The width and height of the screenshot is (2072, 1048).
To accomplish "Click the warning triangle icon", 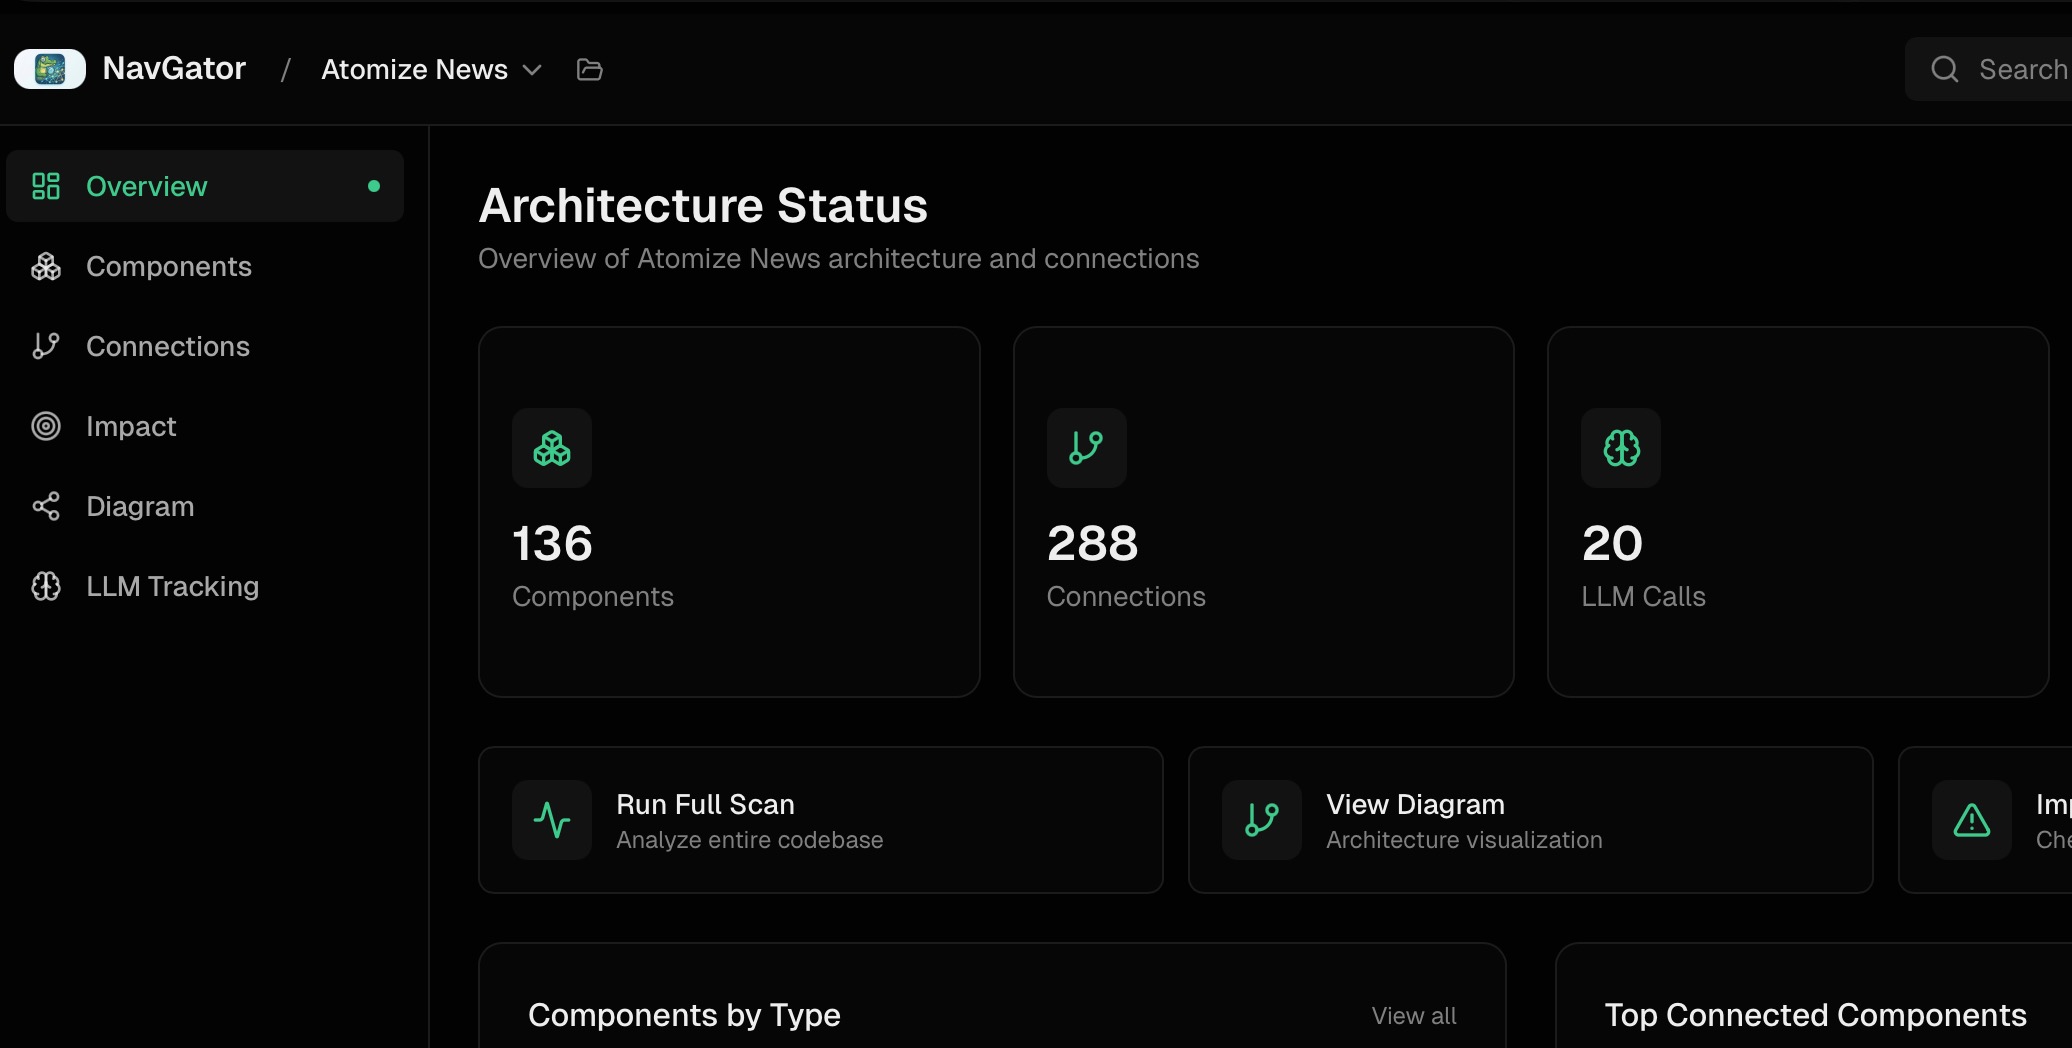I will (1971, 820).
